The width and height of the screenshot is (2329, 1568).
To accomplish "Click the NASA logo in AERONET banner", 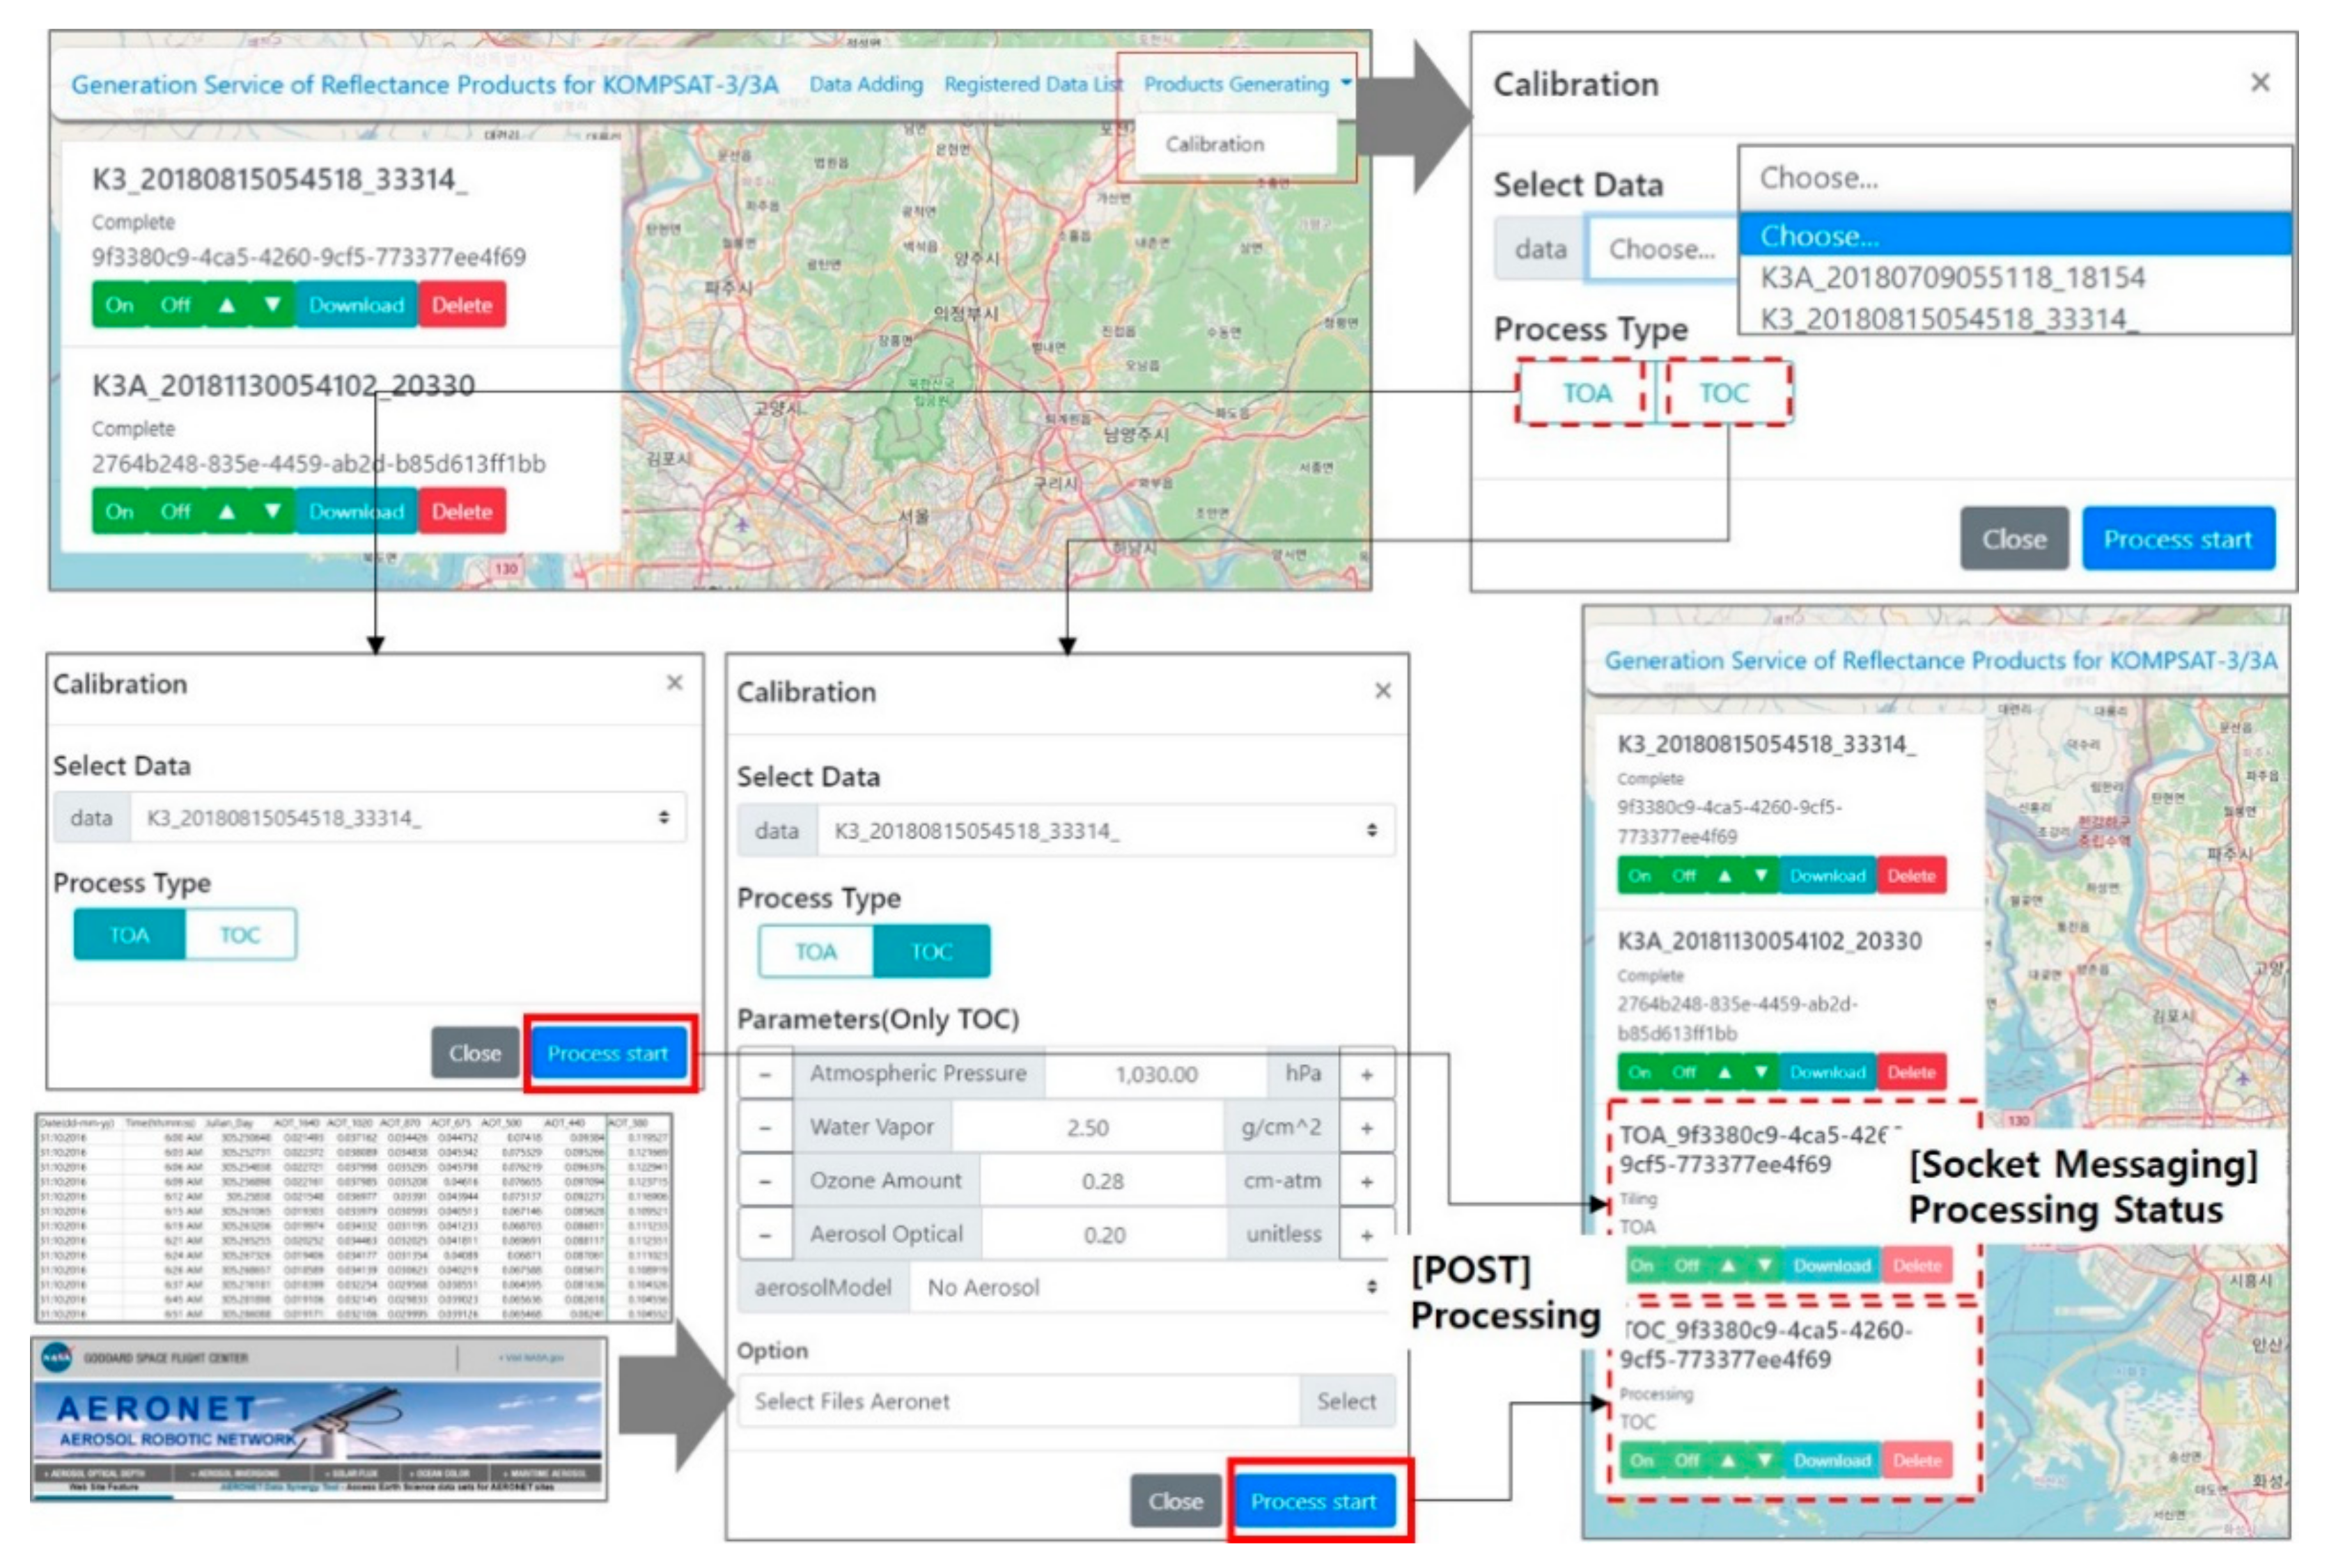I will click(57, 1358).
